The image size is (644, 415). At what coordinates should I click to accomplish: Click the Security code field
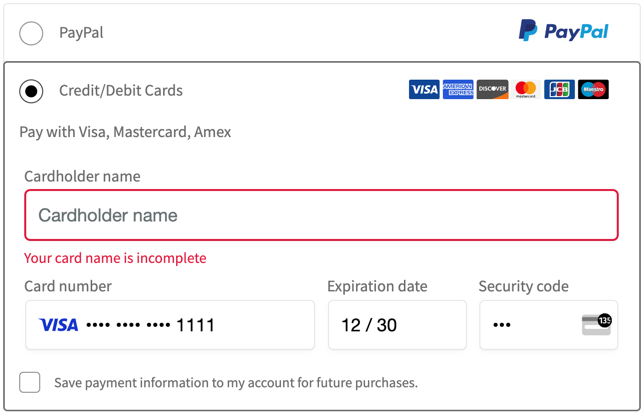(548, 325)
